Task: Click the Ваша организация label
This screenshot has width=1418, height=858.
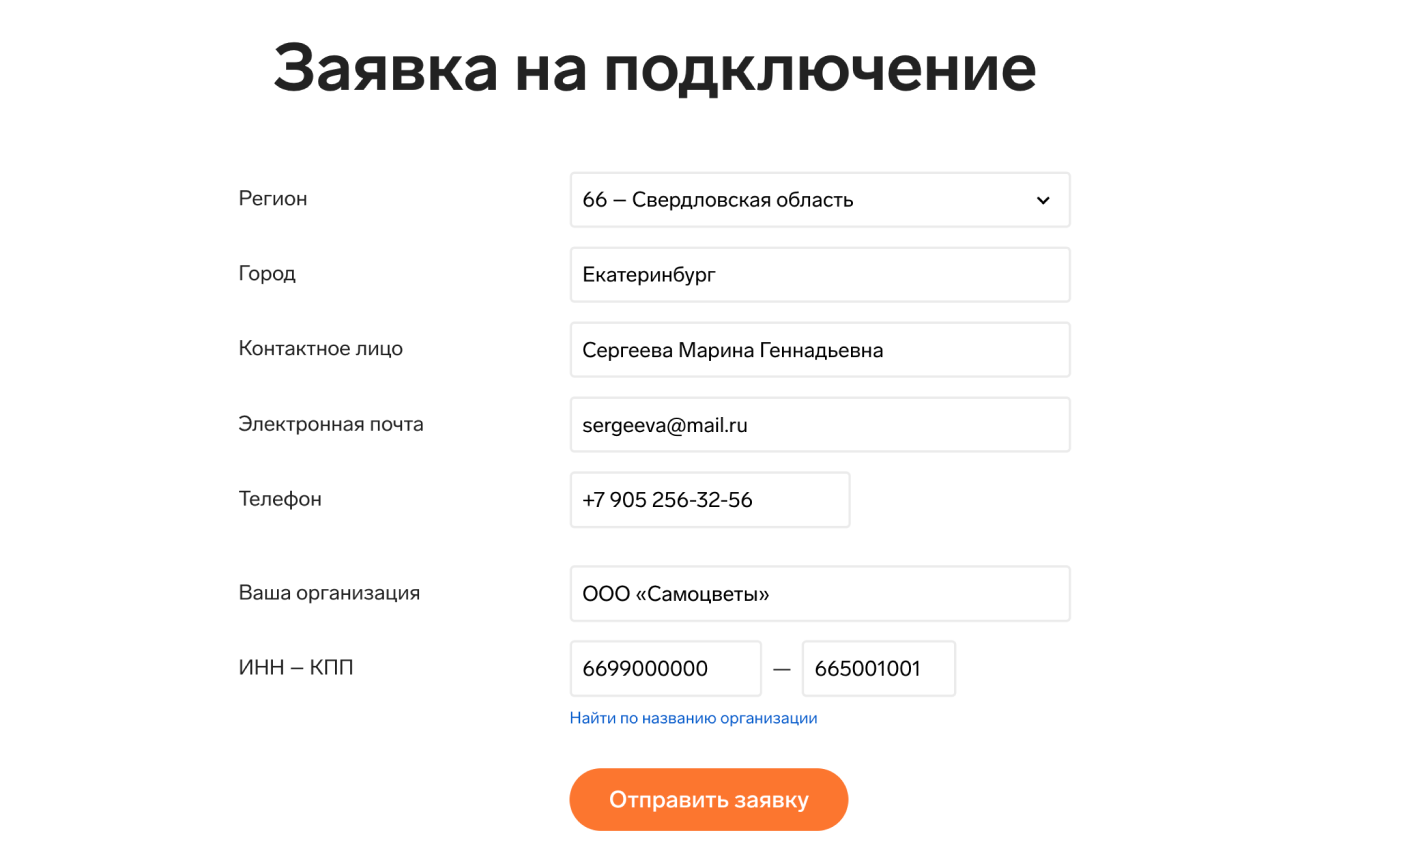Action: 329,593
